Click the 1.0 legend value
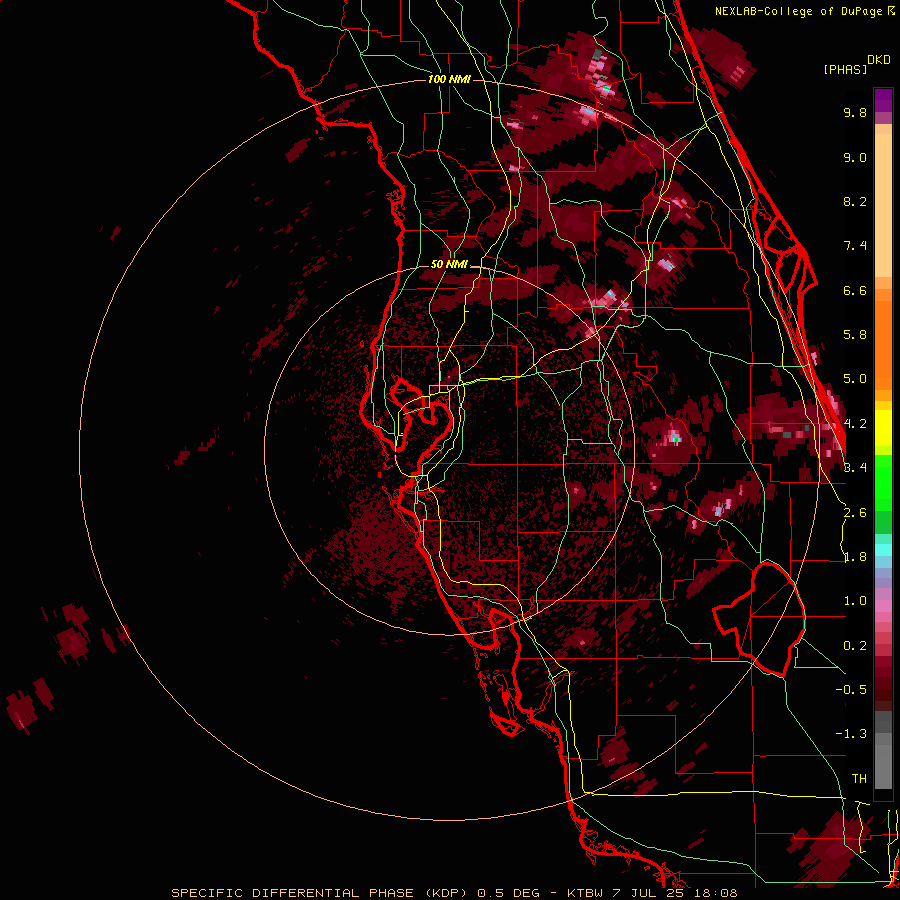900x900 pixels. (855, 601)
